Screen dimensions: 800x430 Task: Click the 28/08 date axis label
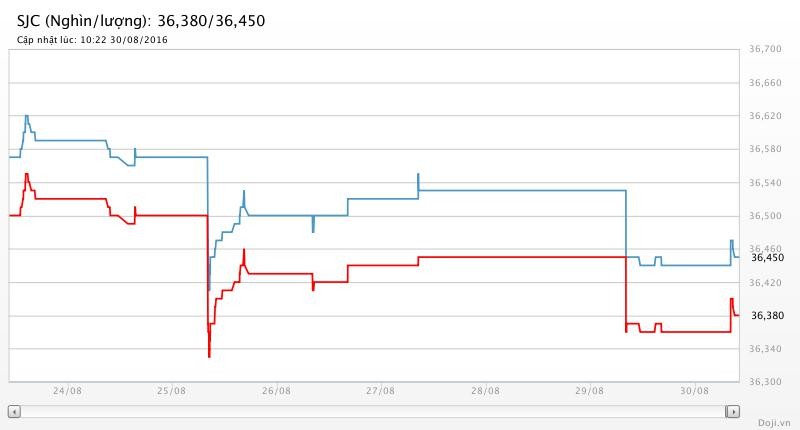(x=485, y=391)
